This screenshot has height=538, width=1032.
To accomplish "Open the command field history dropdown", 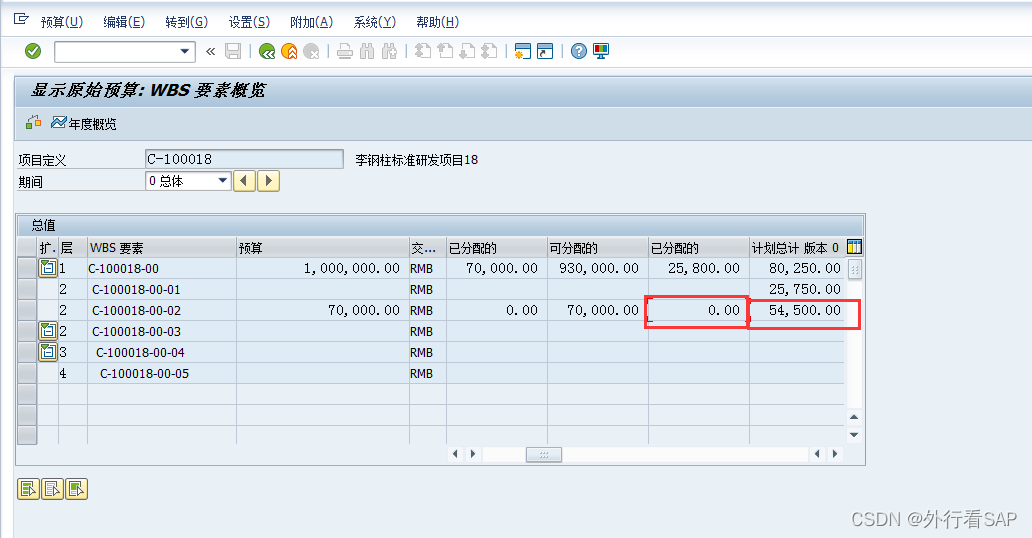I will click(185, 51).
